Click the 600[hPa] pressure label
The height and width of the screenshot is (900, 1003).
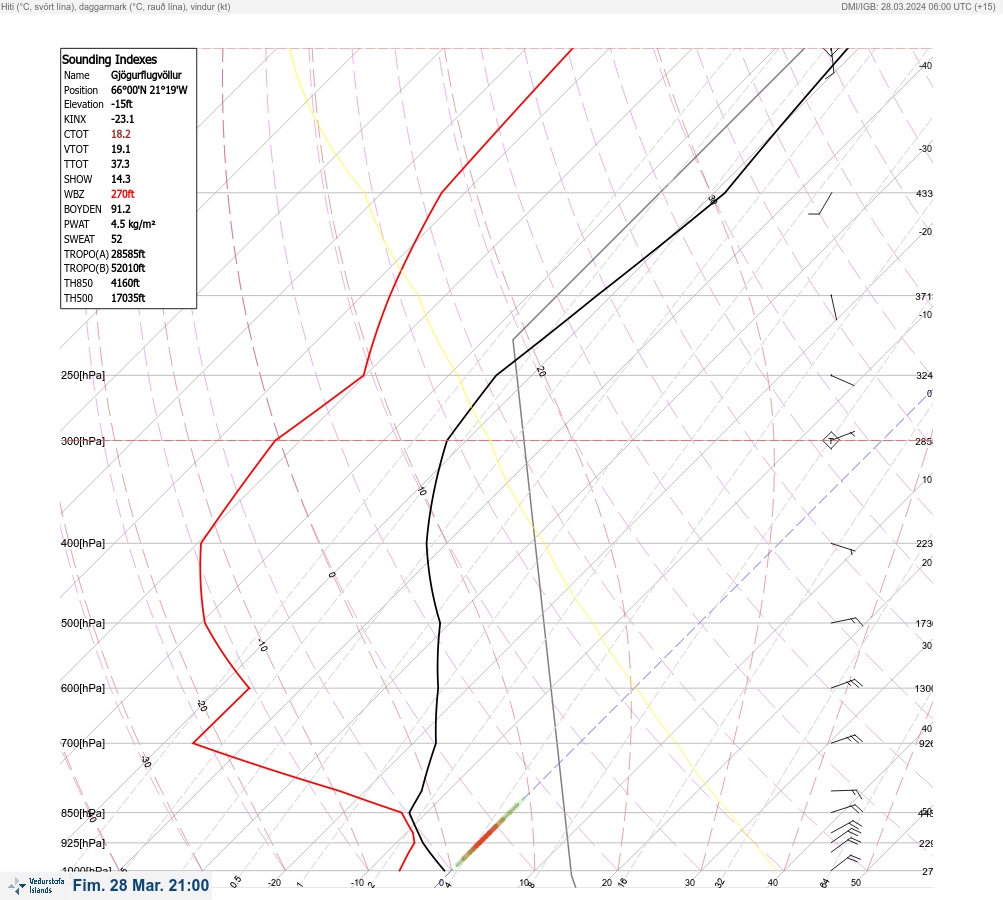pos(83,688)
